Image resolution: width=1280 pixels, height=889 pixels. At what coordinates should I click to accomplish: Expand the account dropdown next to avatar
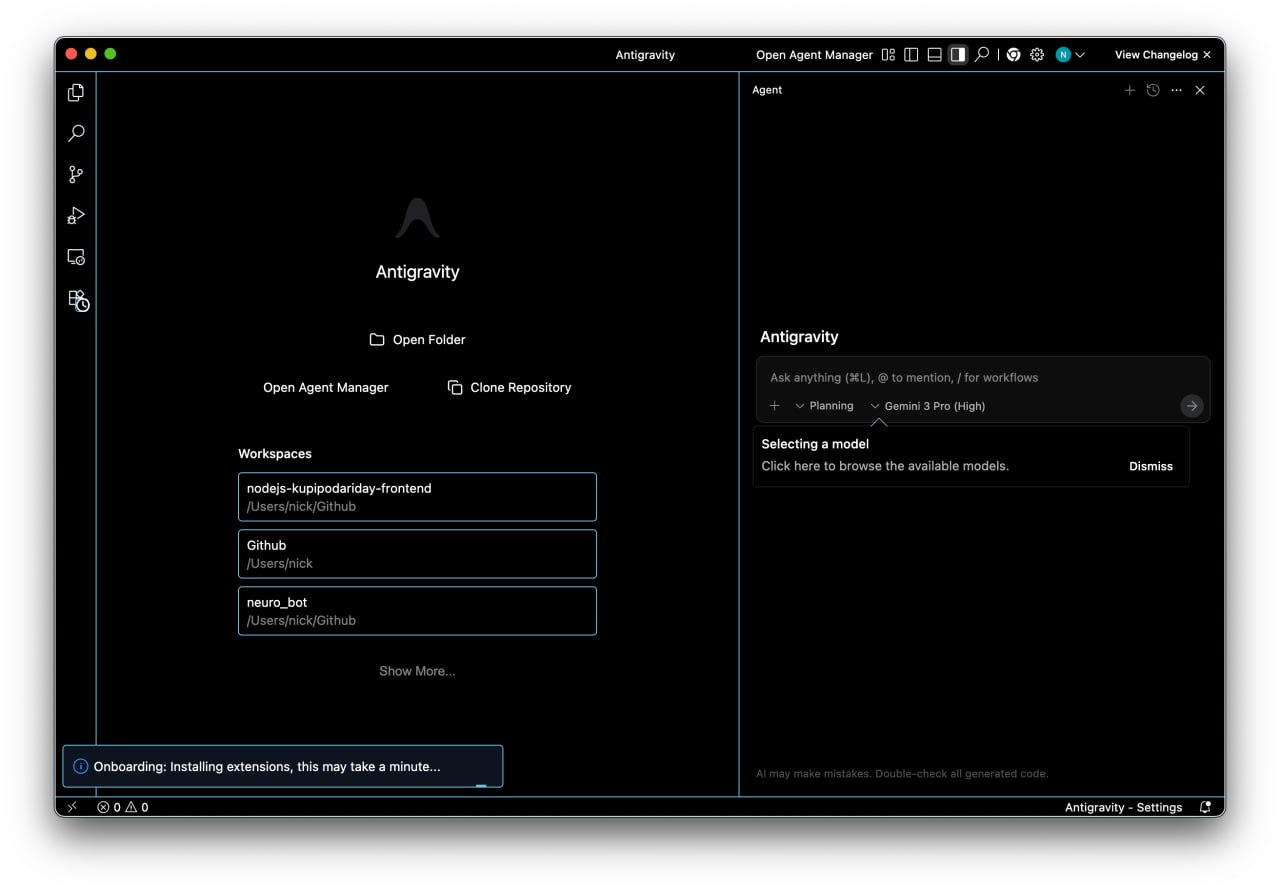(1080, 55)
